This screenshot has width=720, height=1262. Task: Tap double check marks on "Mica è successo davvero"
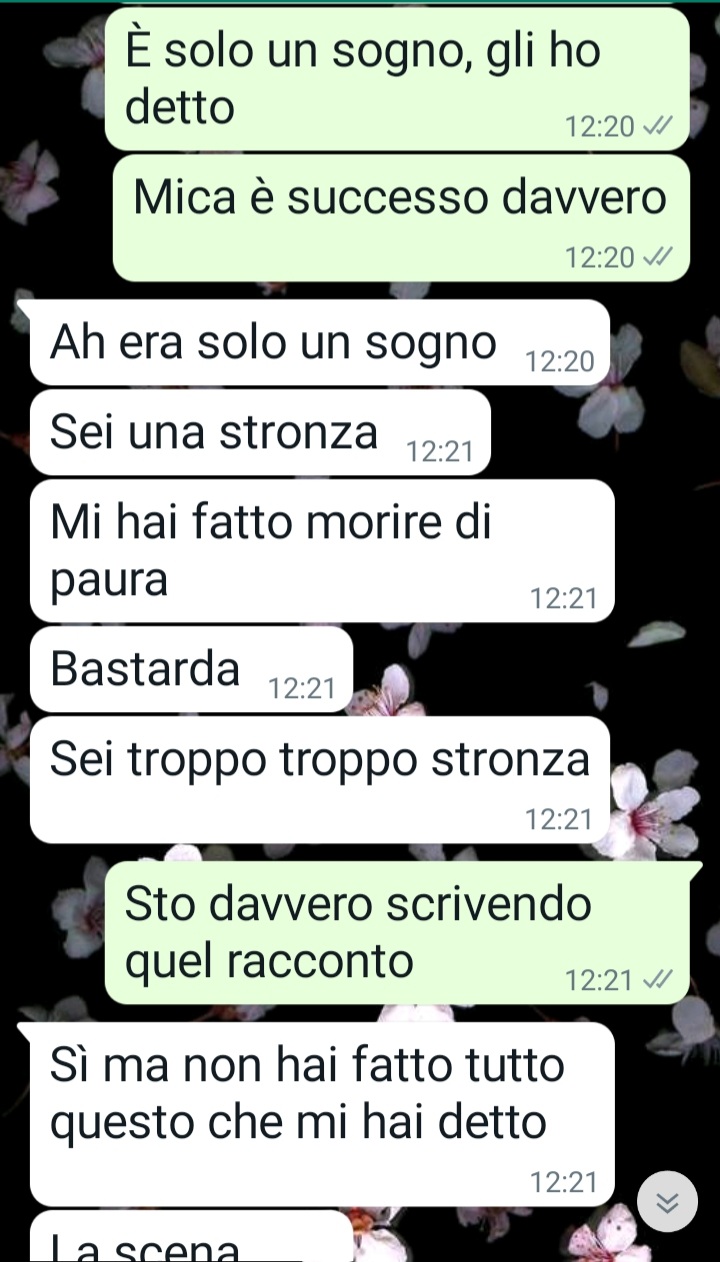(656, 257)
